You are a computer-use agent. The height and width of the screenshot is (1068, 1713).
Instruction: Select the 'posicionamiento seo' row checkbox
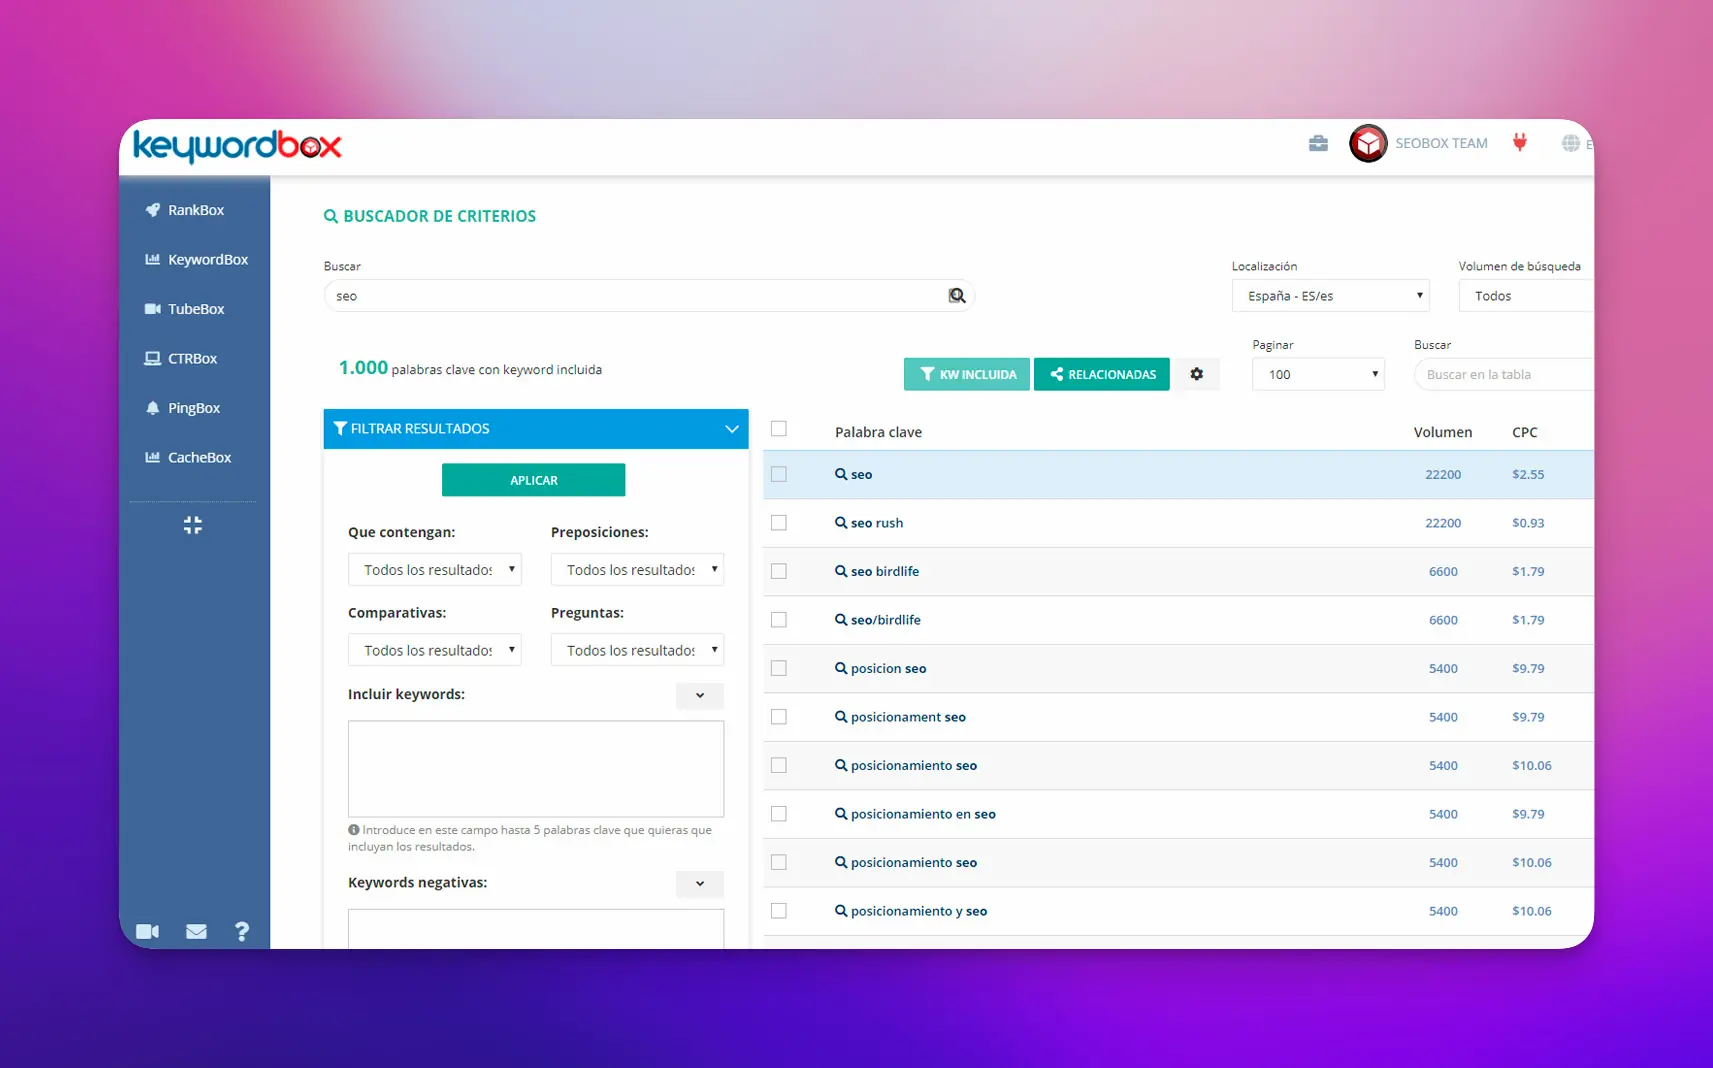[x=780, y=765]
